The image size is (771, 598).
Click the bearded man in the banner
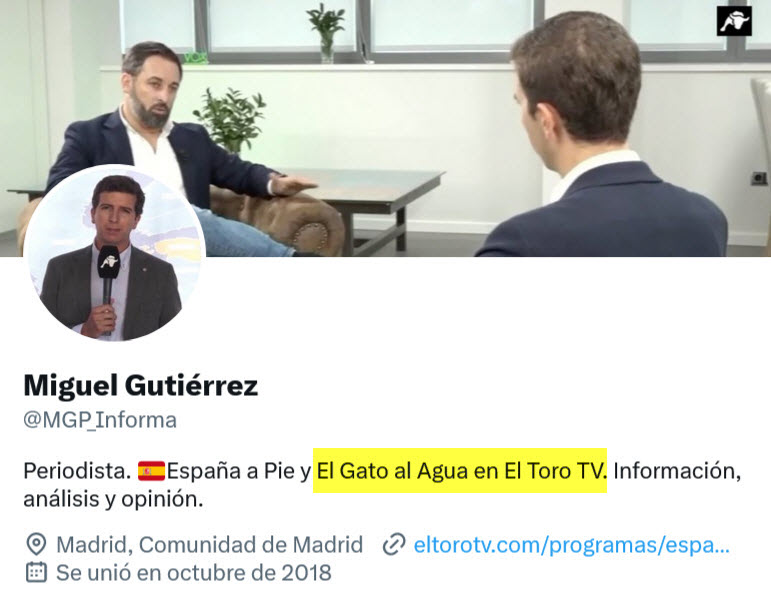[x=162, y=148]
